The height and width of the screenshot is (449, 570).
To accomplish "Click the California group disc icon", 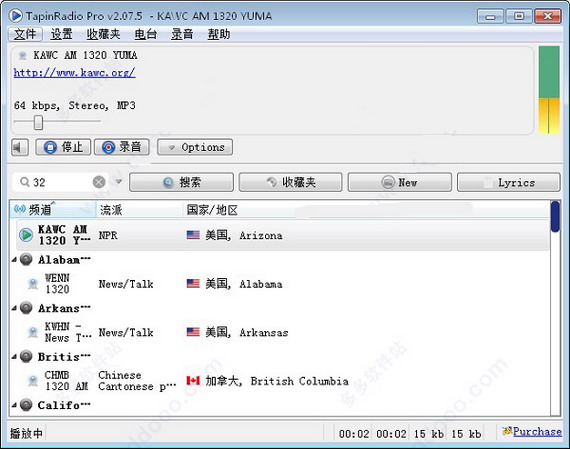I will tap(26, 404).
